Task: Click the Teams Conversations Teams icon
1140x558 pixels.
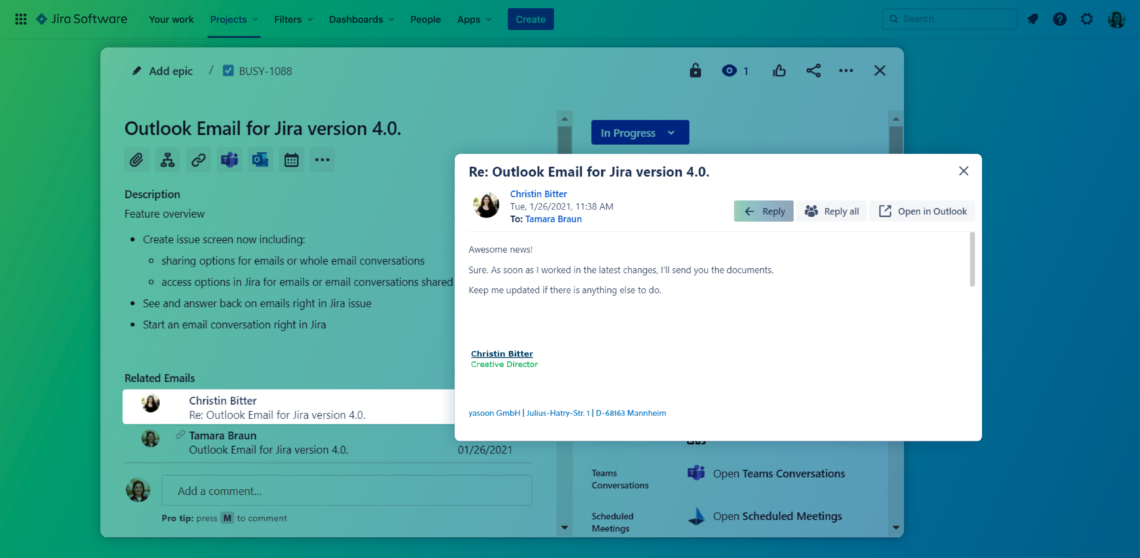Action: [x=696, y=473]
